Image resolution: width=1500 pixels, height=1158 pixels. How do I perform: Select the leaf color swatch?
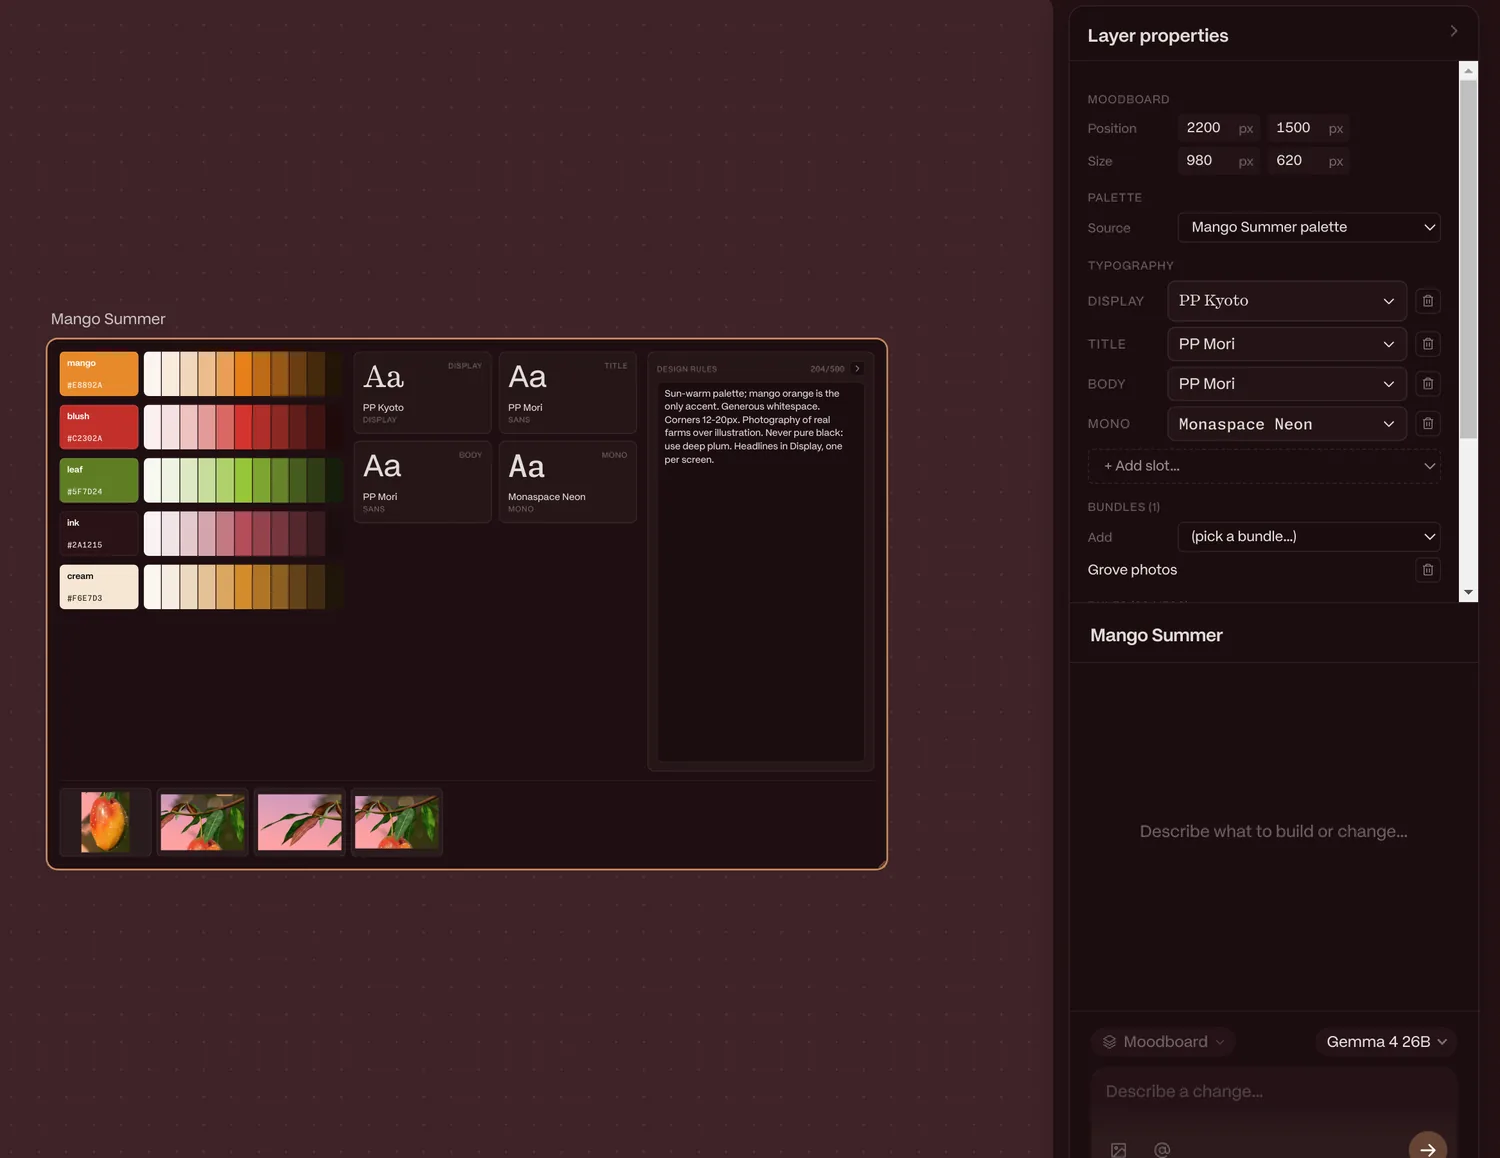(x=99, y=480)
